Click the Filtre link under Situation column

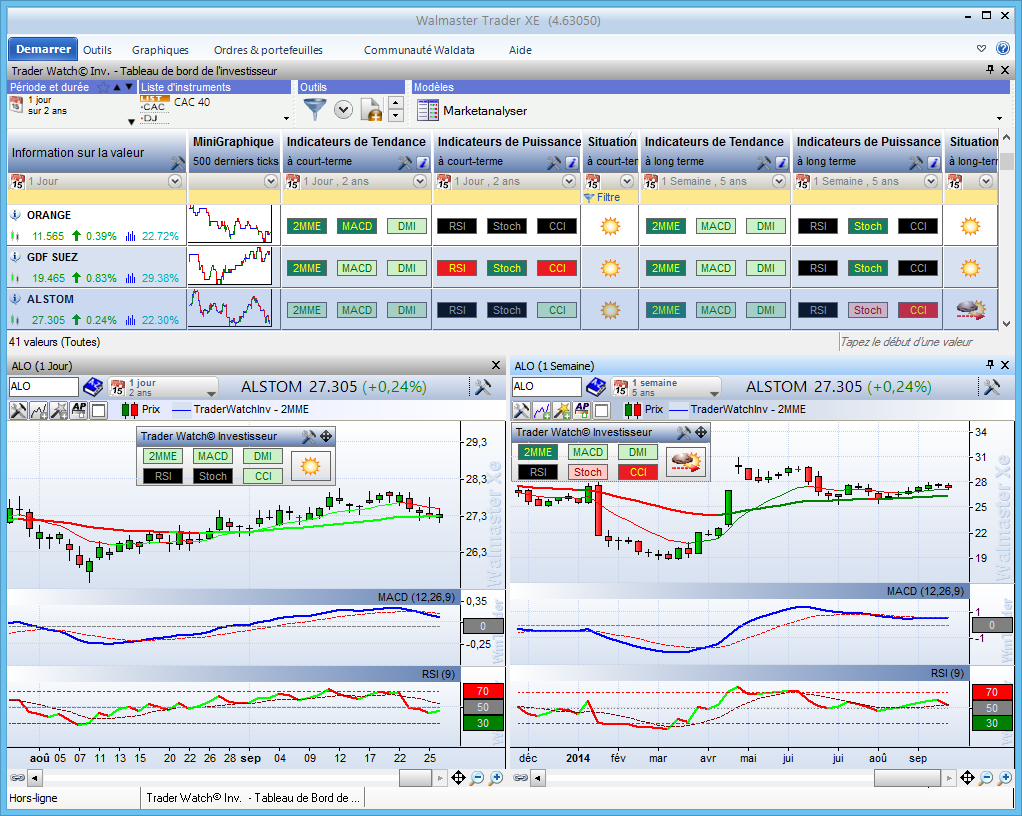point(602,197)
